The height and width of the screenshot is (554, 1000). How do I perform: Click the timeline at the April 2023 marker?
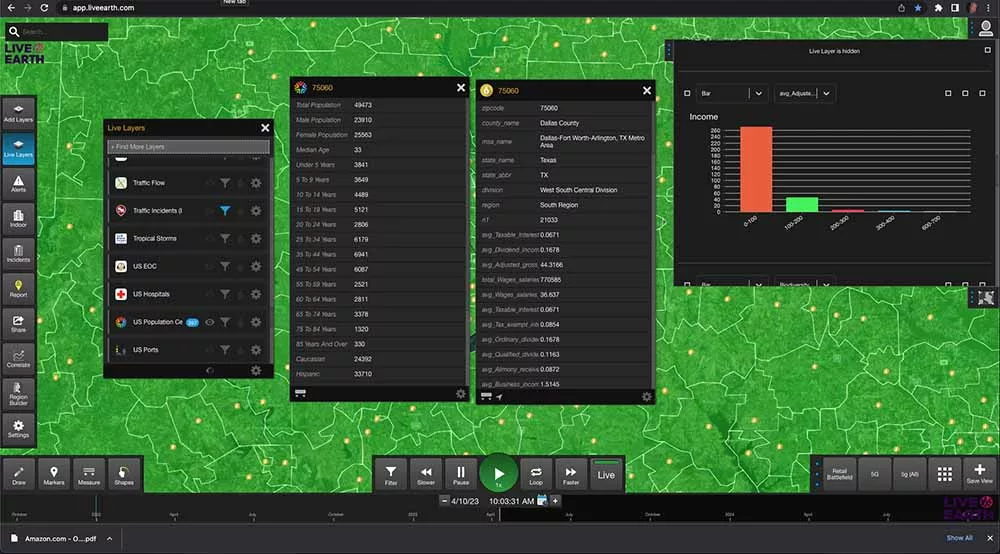tap(490, 513)
